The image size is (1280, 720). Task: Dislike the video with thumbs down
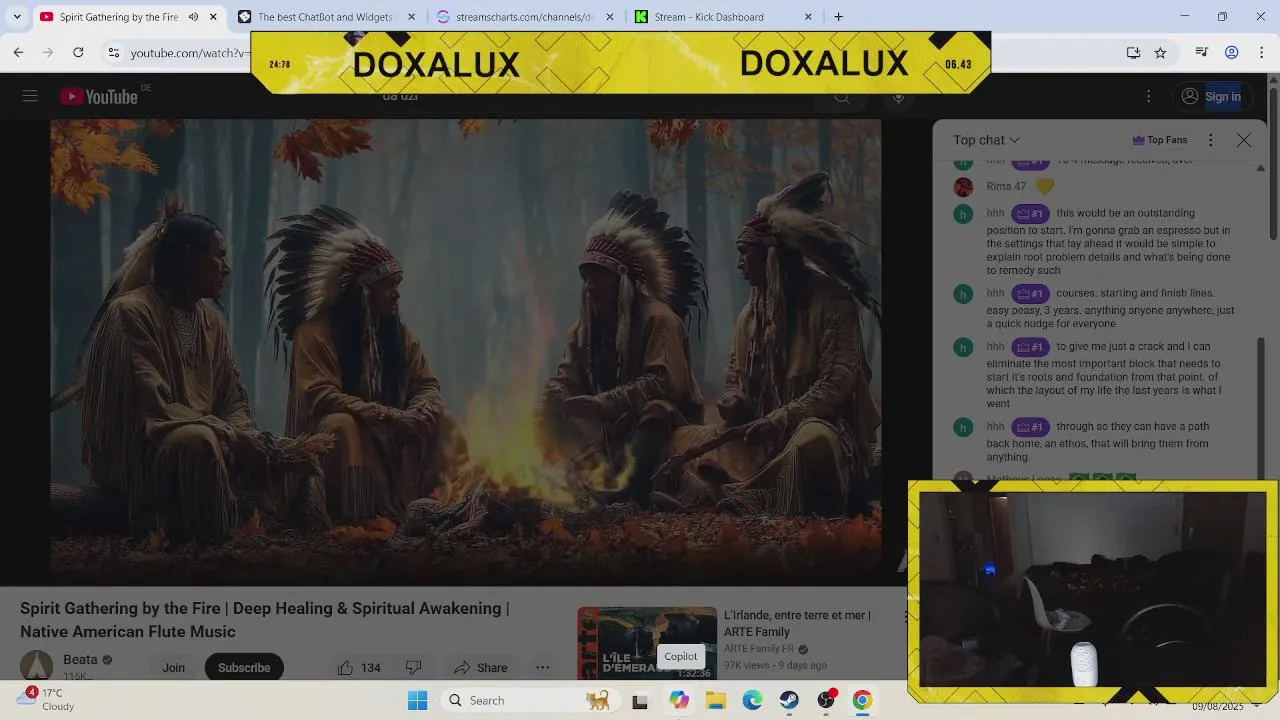(x=413, y=667)
